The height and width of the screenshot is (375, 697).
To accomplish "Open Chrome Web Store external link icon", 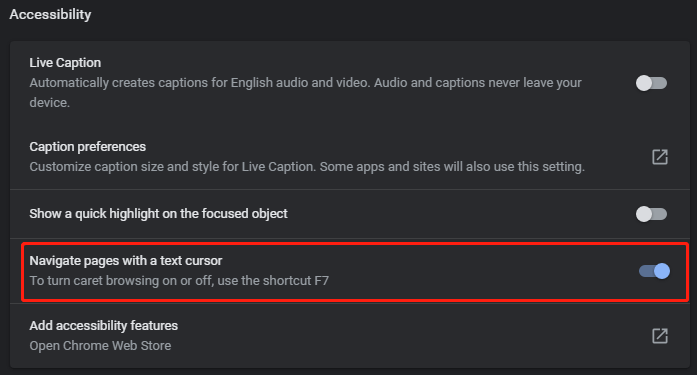I will pos(660,336).
